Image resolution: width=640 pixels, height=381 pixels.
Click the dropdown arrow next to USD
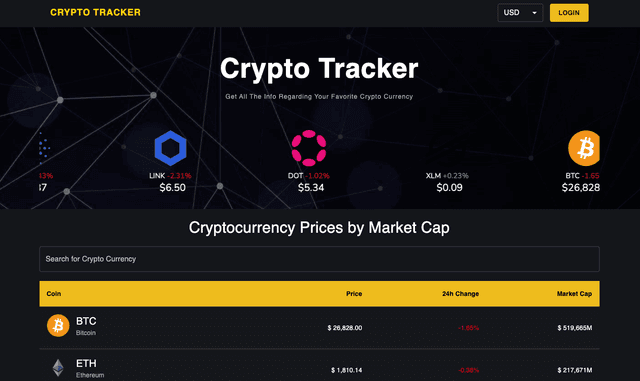[x=534, y=13]
